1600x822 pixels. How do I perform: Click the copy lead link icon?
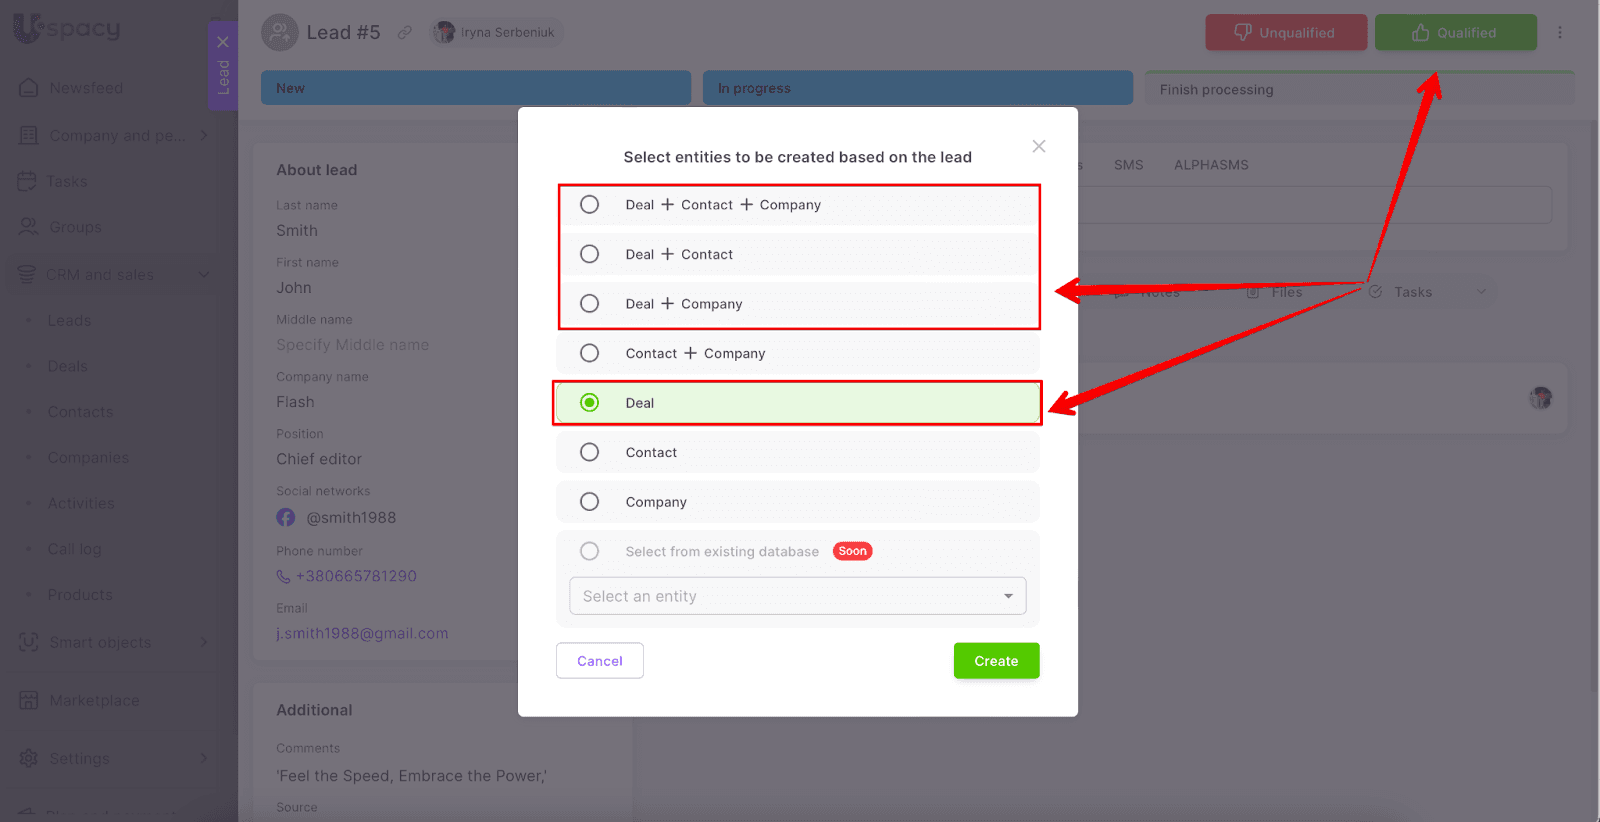404,32
